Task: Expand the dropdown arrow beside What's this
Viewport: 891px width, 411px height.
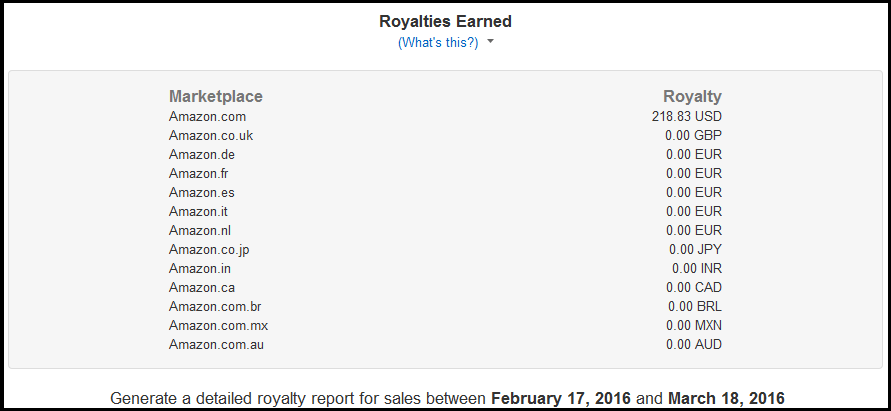Action: (491, 42)
